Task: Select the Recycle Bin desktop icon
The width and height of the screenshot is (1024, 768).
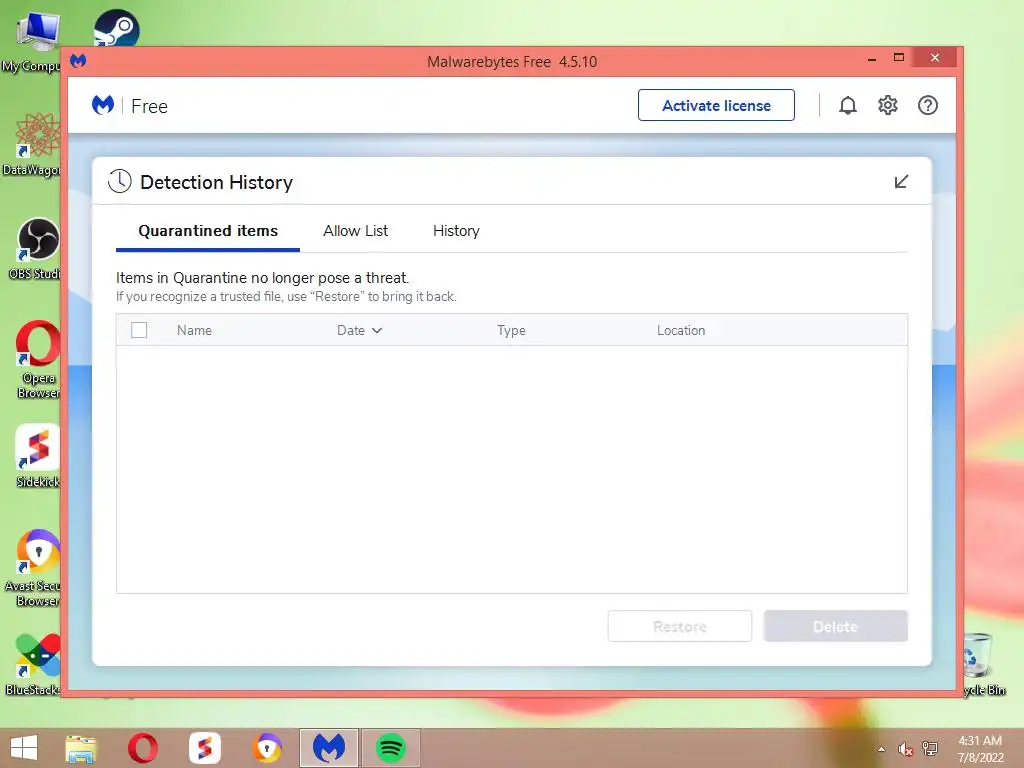Action: [x=984, y=665]
